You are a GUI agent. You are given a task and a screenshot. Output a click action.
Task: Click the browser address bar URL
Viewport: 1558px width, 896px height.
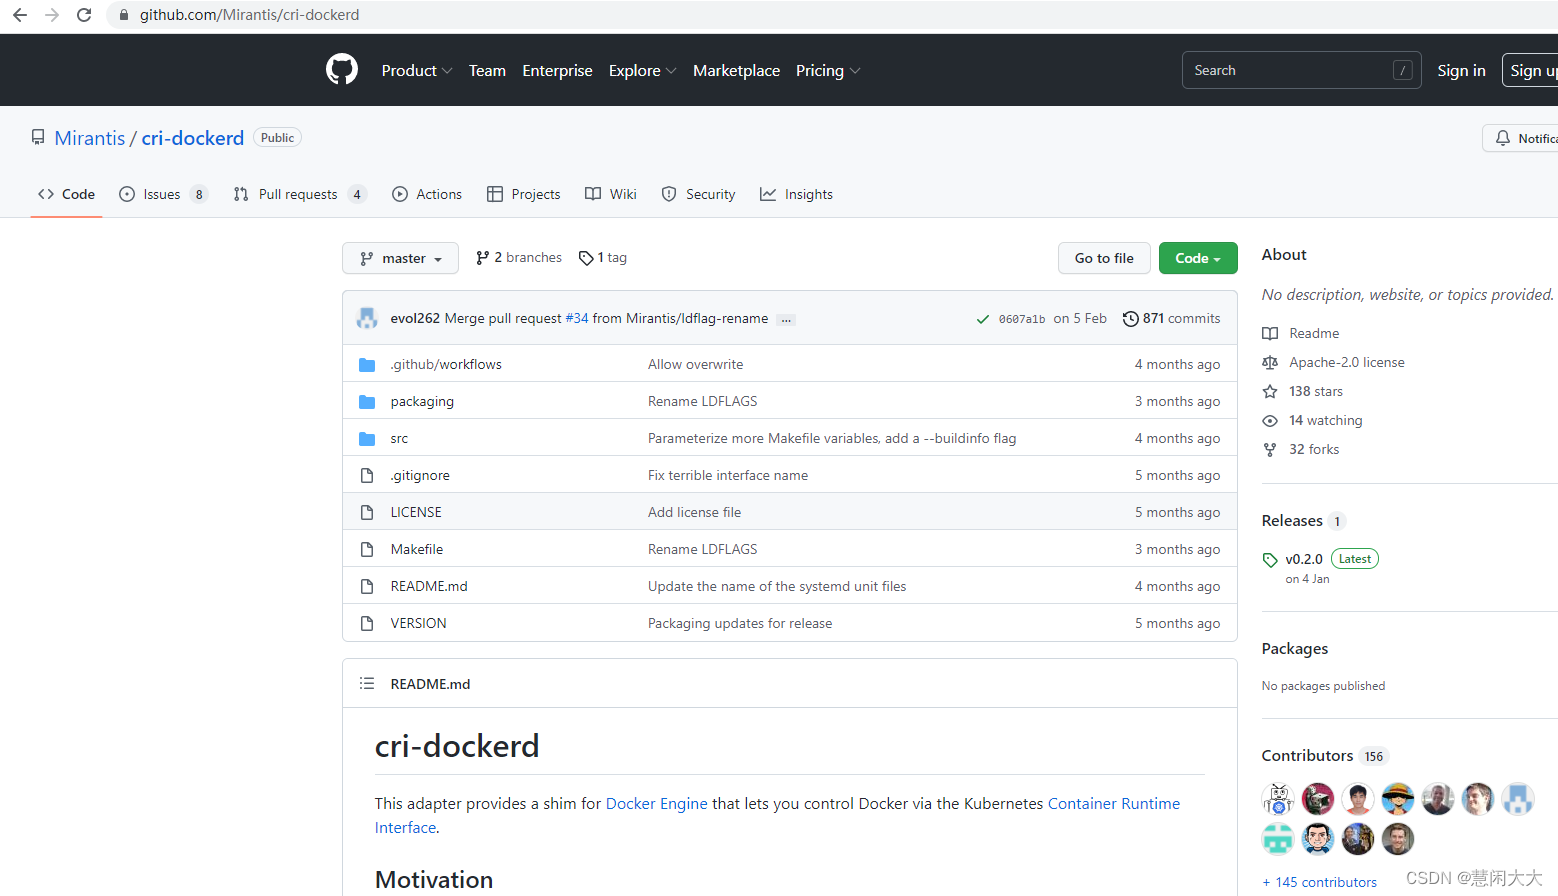(x=249, y=15)
